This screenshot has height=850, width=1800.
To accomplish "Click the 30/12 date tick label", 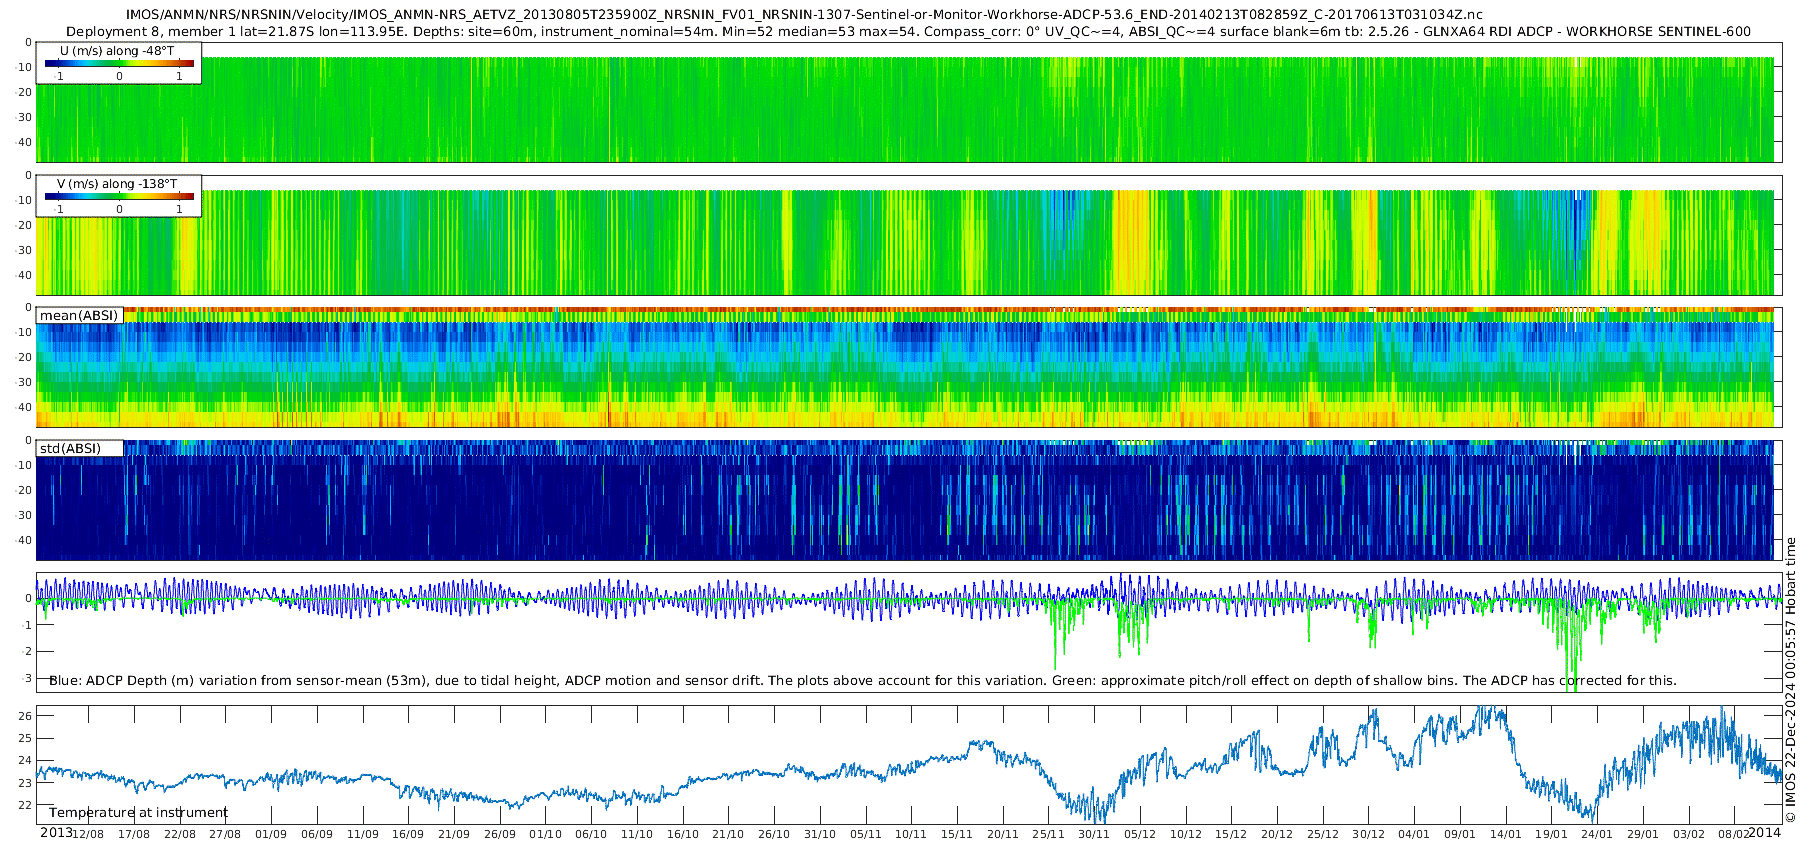I will click(x=1368, y=834).
